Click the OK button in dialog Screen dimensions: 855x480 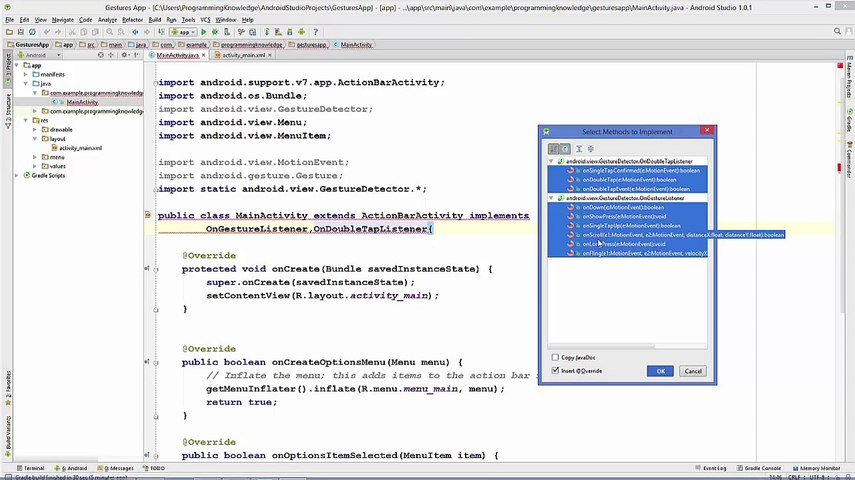(x=660, y=371)
